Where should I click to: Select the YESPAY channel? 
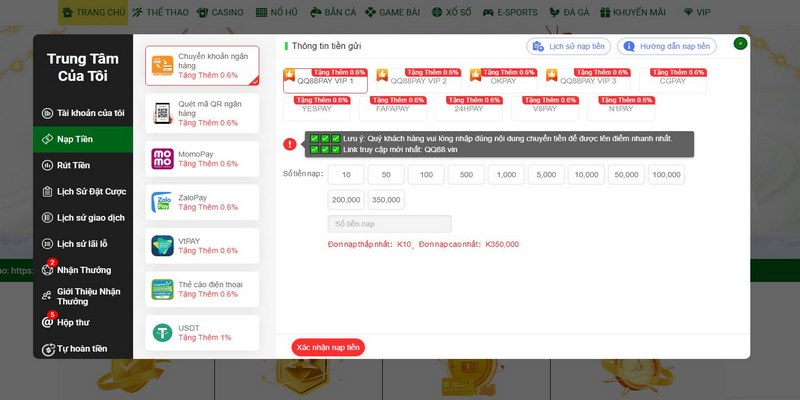click(x=317, y=109)
